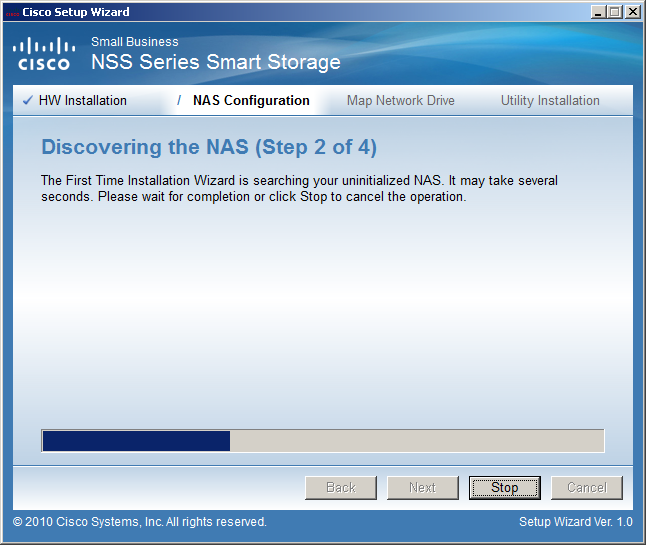Stop the NAS discovery operation
Image resolution: width=646 pixels, height=545 pixels.
(505, 488)
